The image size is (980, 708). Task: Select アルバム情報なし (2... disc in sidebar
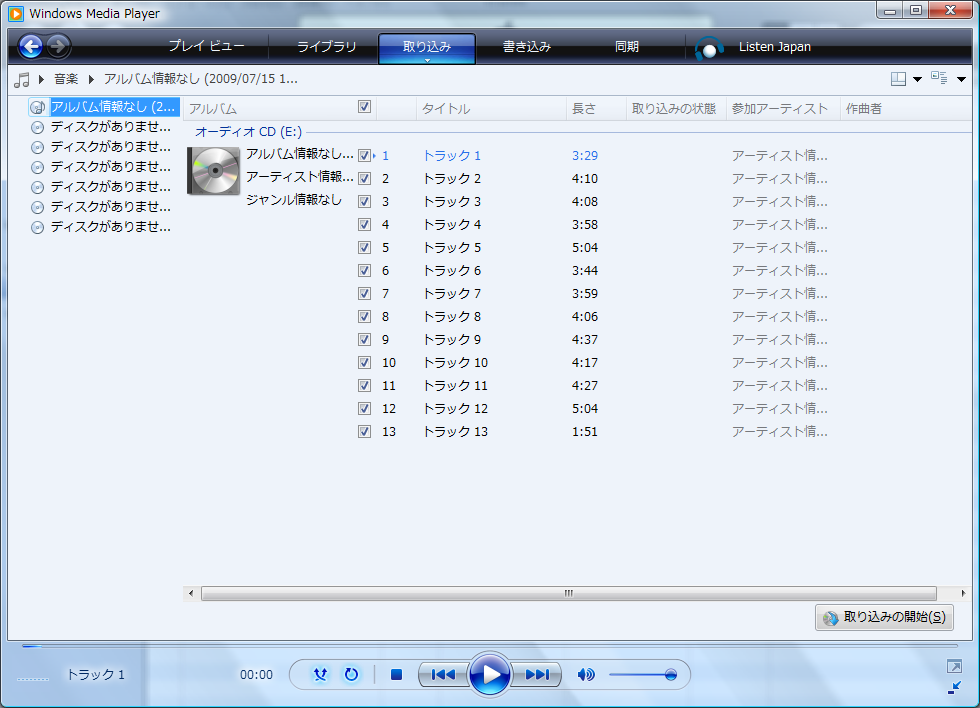(x=104, y=107)
